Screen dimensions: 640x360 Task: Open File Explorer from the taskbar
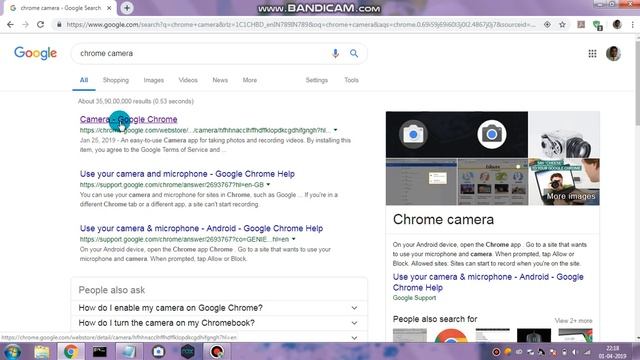tap(42, 351)
